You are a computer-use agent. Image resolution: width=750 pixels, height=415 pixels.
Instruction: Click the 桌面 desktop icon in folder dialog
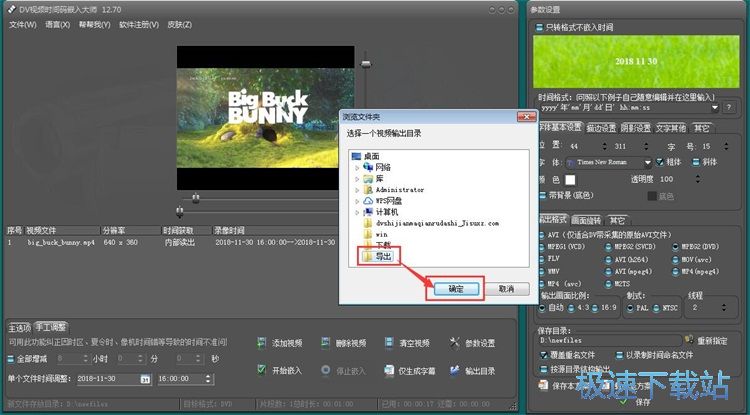pos(356,156)
